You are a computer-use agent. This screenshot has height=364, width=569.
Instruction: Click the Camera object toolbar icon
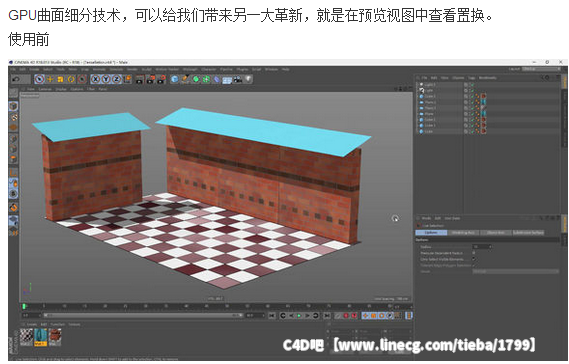point(238,79)
